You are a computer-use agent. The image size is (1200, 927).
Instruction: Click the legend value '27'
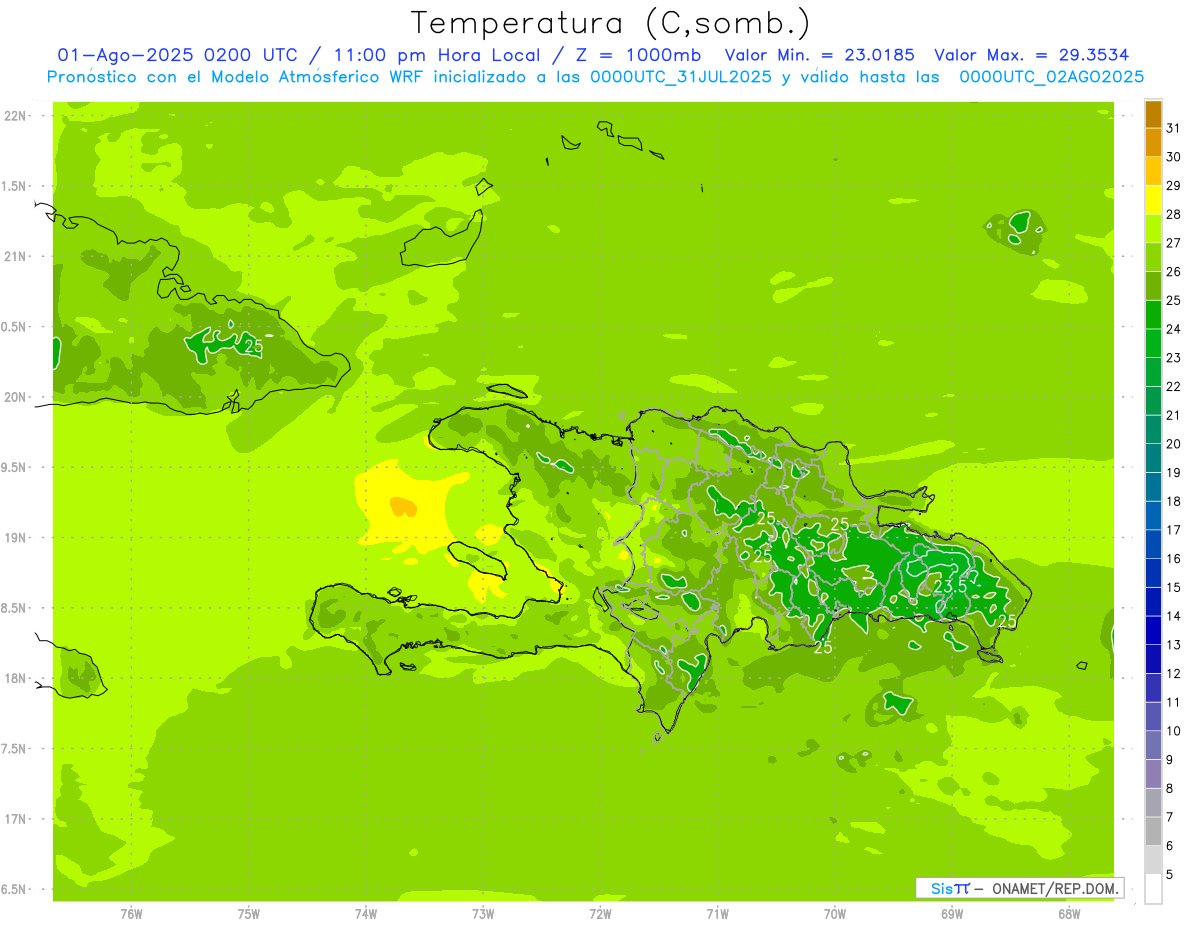[1174, 242]
